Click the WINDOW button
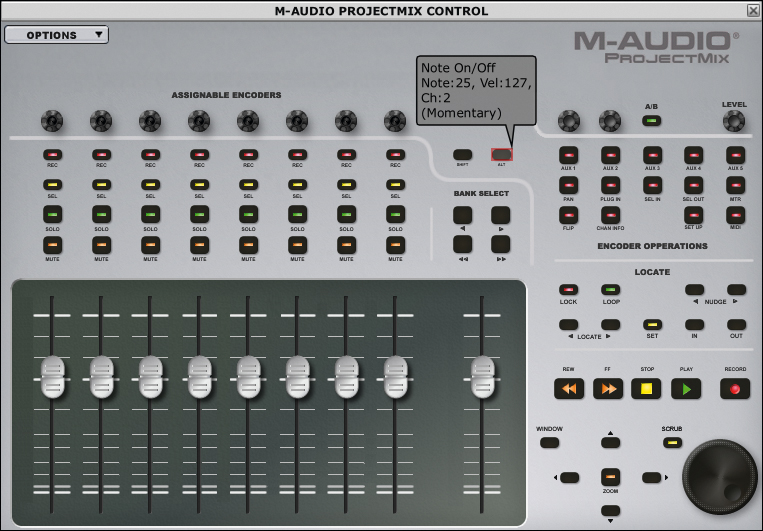Screen dimensions: 763x531 click(549, 442)
